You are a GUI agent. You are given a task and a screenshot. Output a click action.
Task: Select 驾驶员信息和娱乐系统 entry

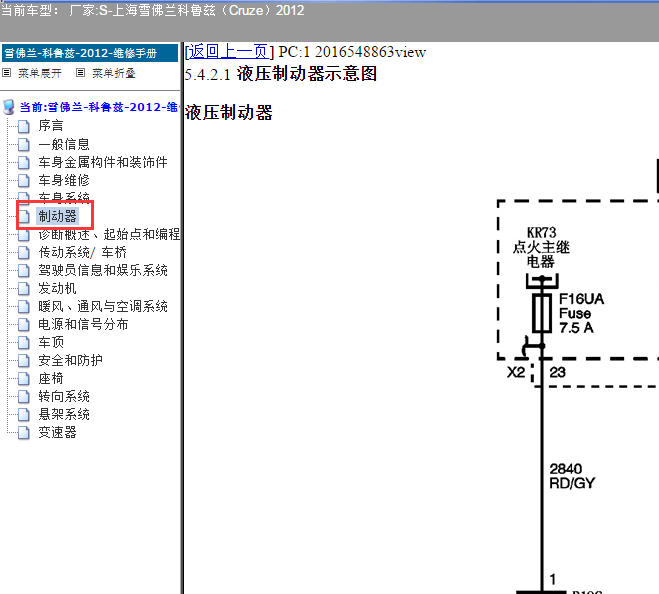click(x=102, y=270)
